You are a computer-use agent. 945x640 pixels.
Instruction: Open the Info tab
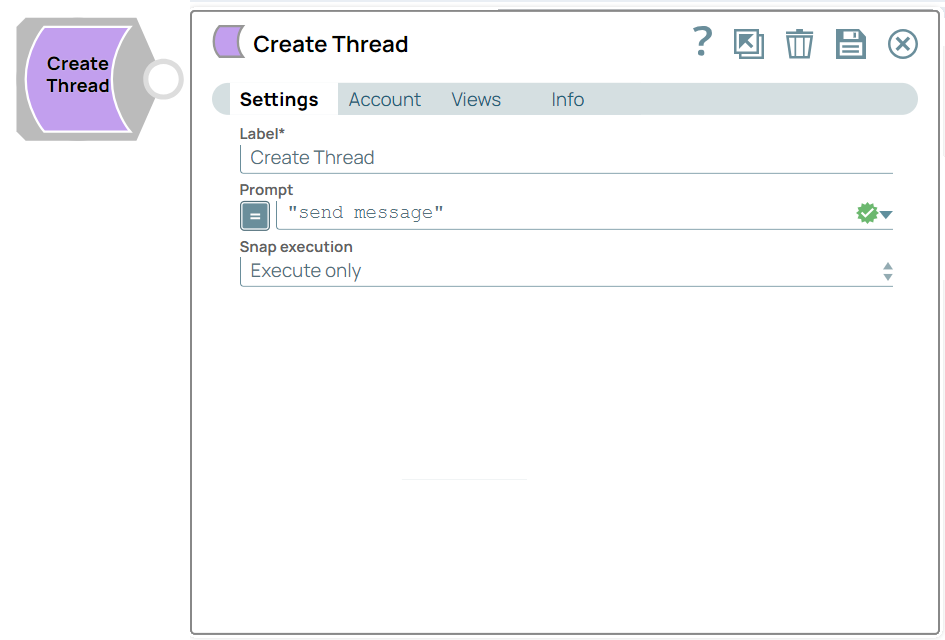567,99
